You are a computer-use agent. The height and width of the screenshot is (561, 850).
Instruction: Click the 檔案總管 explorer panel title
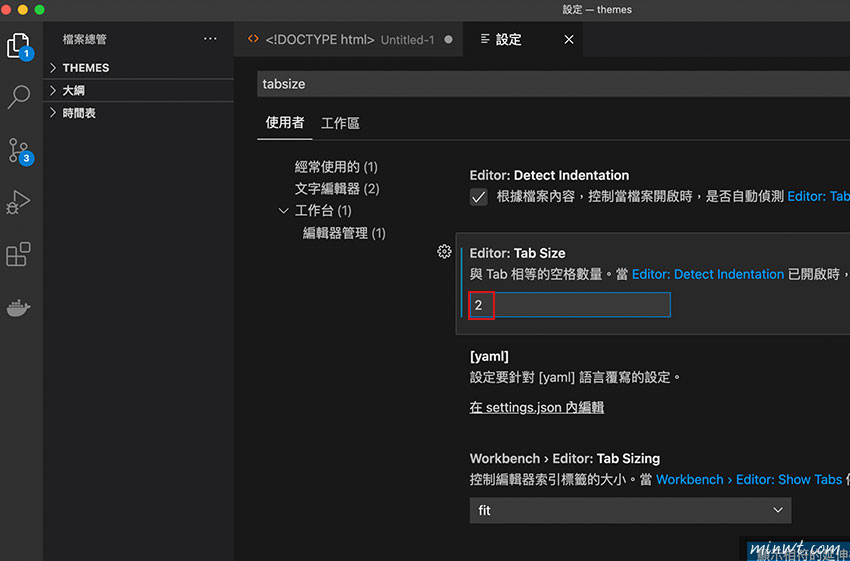tap(85, 39)
